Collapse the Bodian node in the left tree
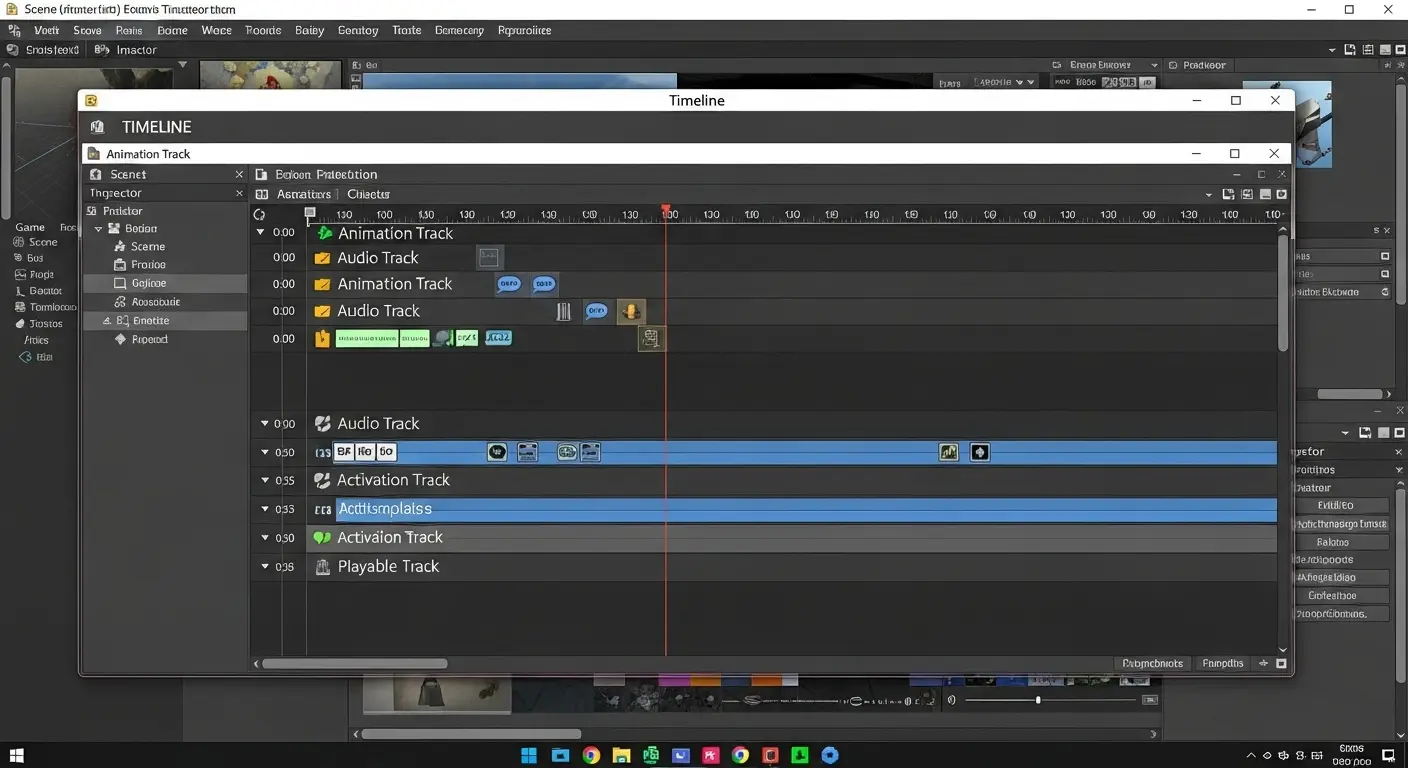The height and width of the screenshot is (768, 1408). 99,228
